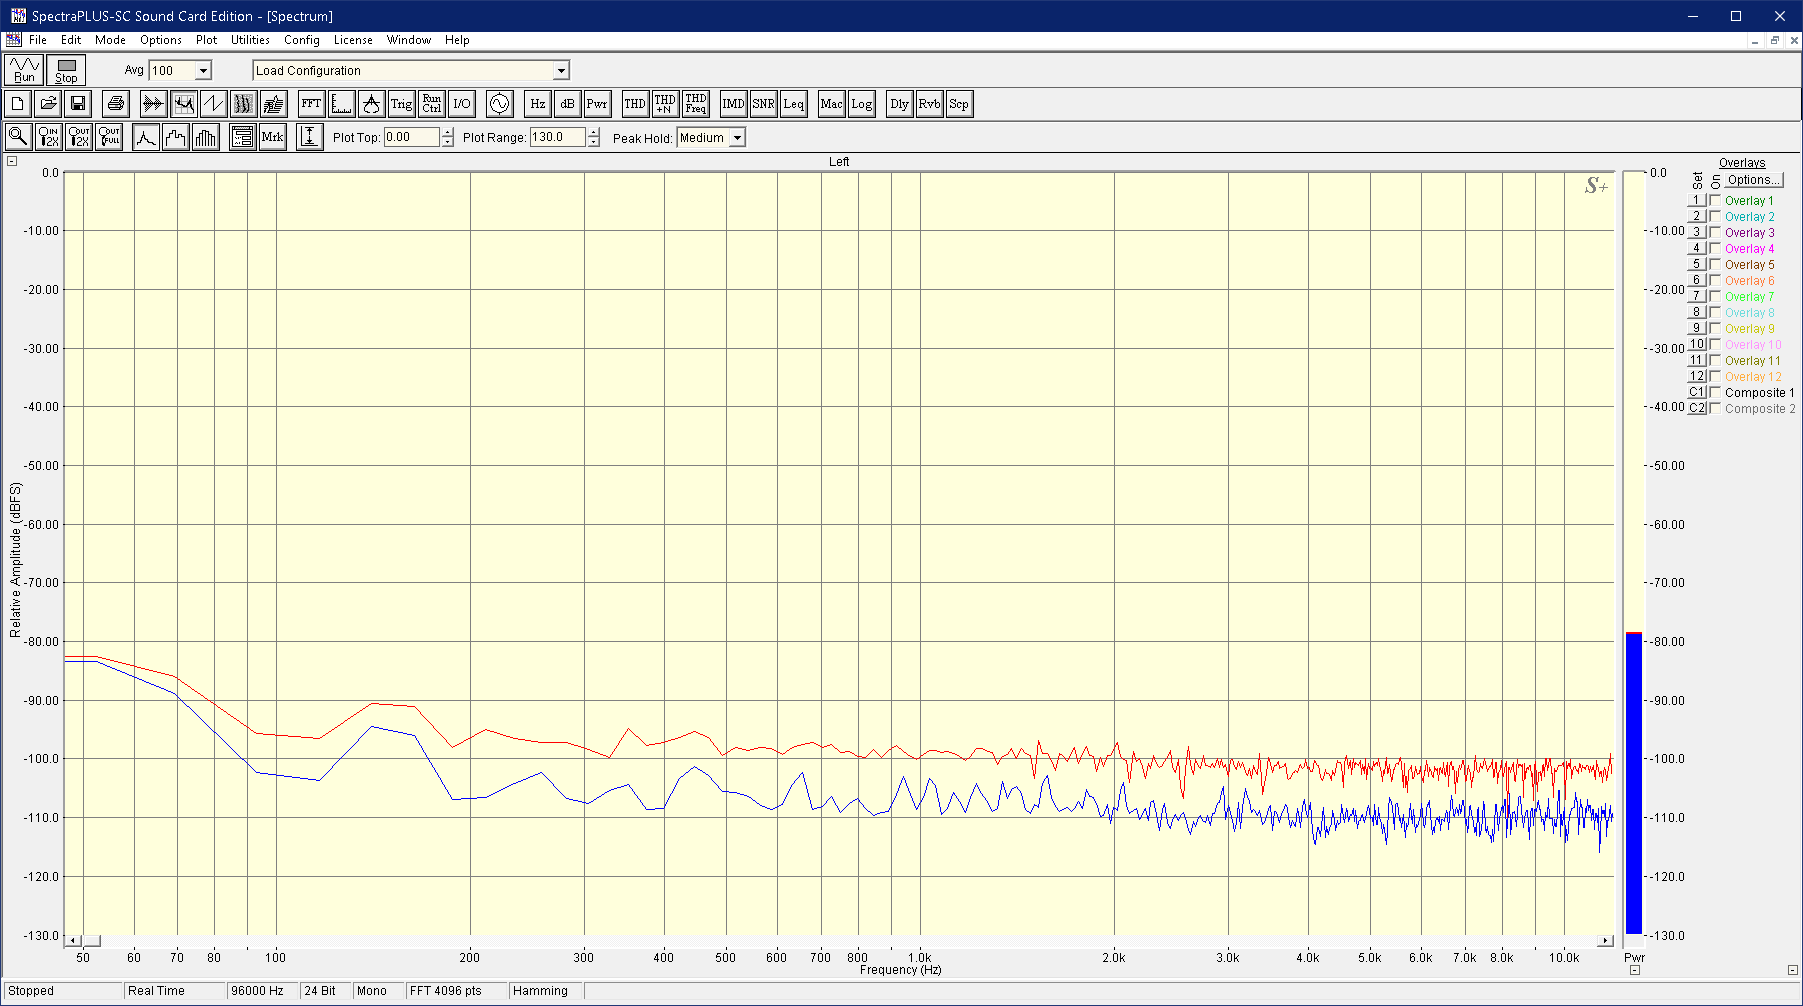
Task: Set overlay slot 1 button
Action: (1696, 201)
